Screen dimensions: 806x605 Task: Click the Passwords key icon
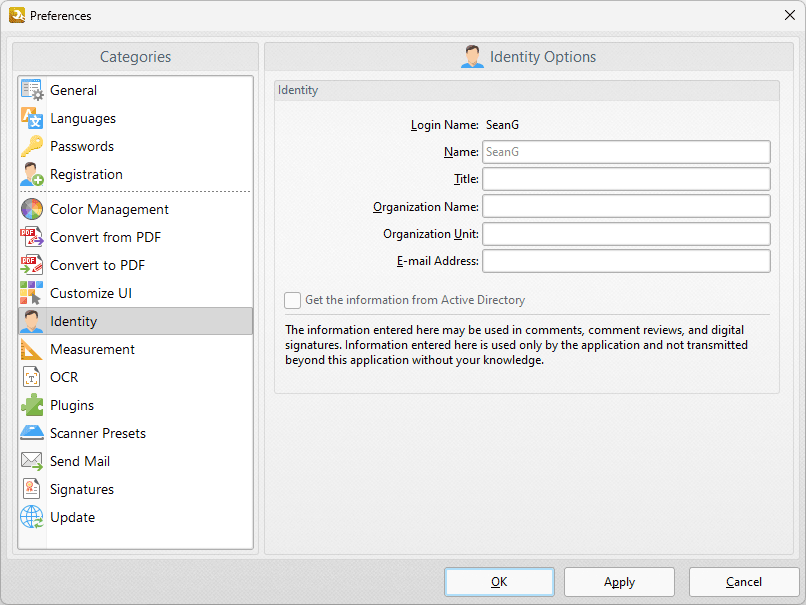coord(32,146)
